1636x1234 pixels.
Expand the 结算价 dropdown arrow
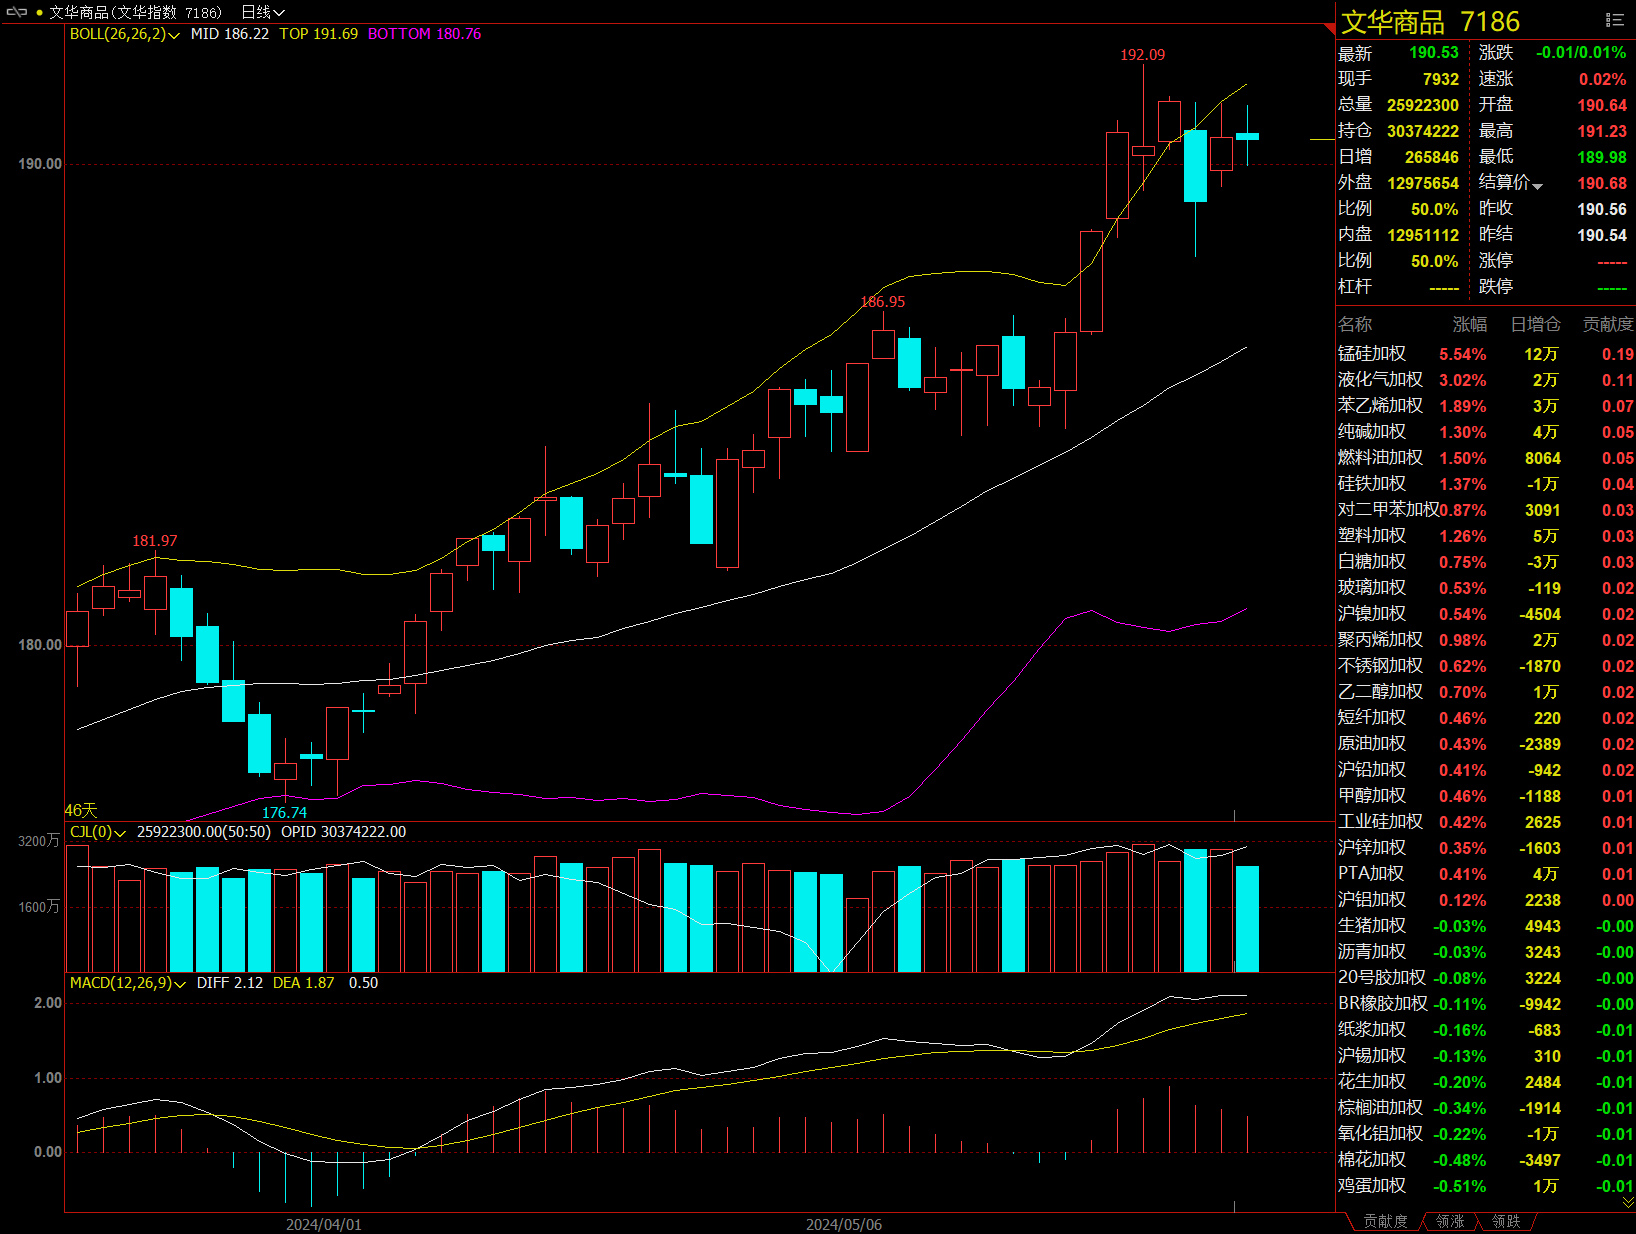pos(1537,186)
